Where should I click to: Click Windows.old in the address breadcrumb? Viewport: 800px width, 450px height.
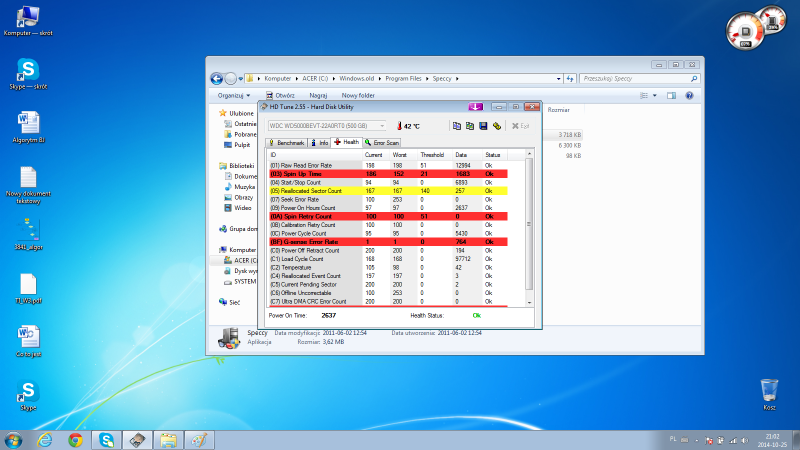click(x=357, y=79)
